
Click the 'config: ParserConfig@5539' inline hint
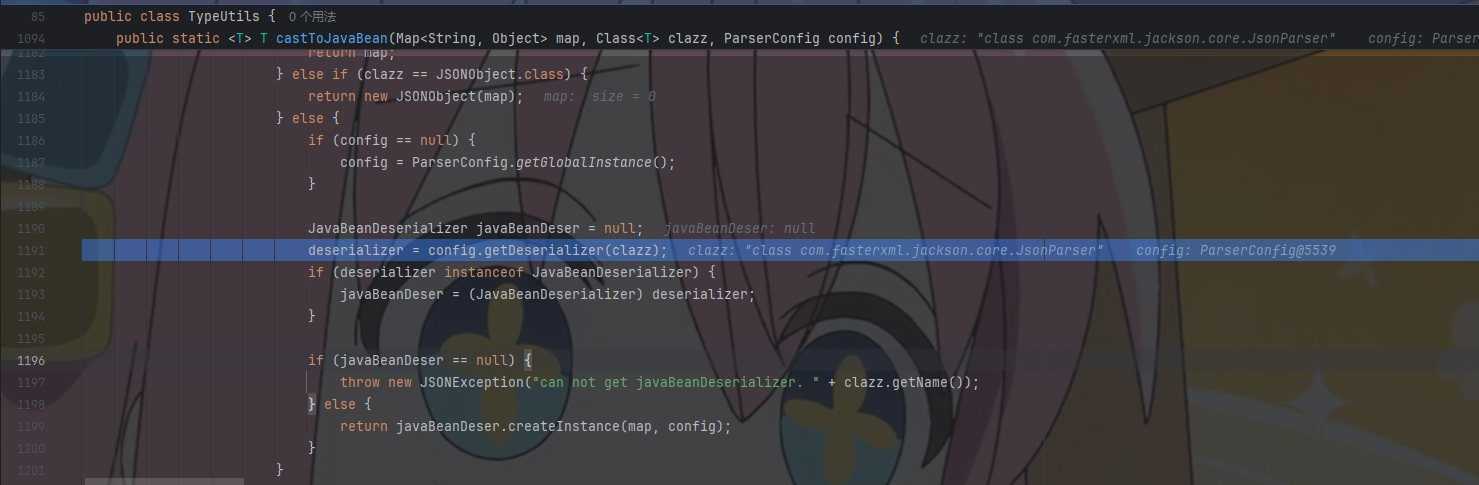1236,250
